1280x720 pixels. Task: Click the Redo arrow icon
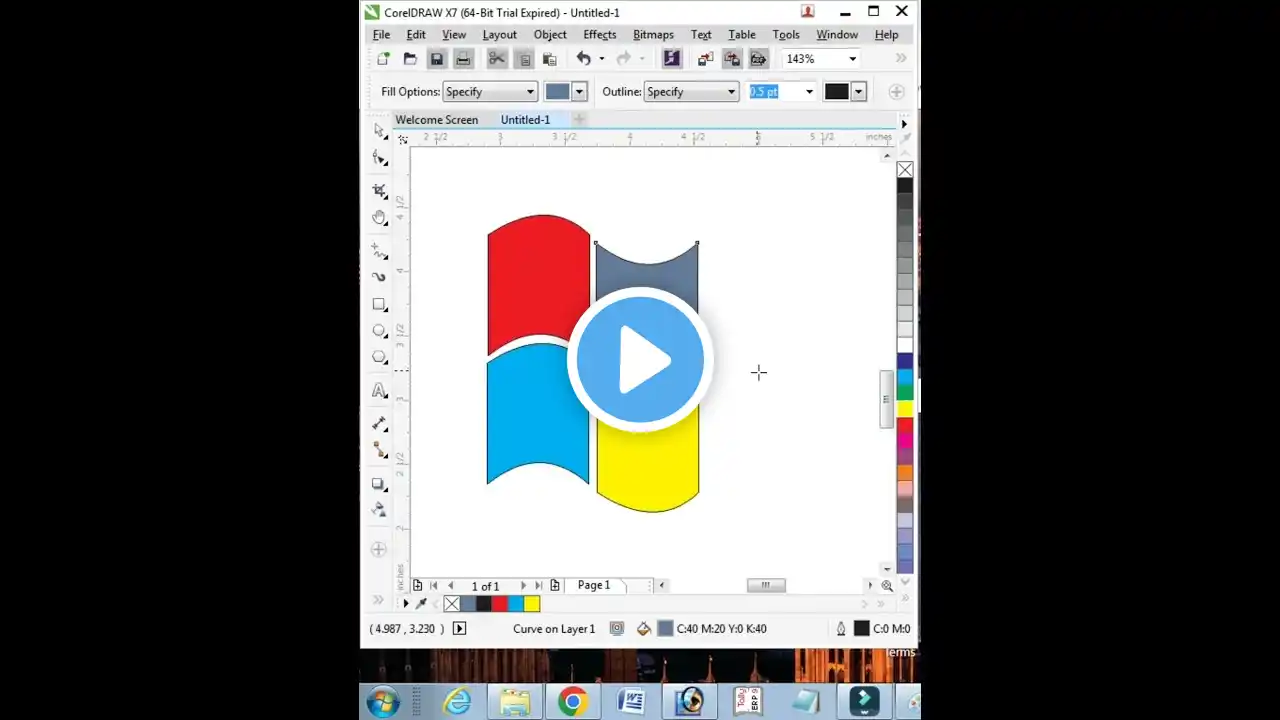point(624,59)
